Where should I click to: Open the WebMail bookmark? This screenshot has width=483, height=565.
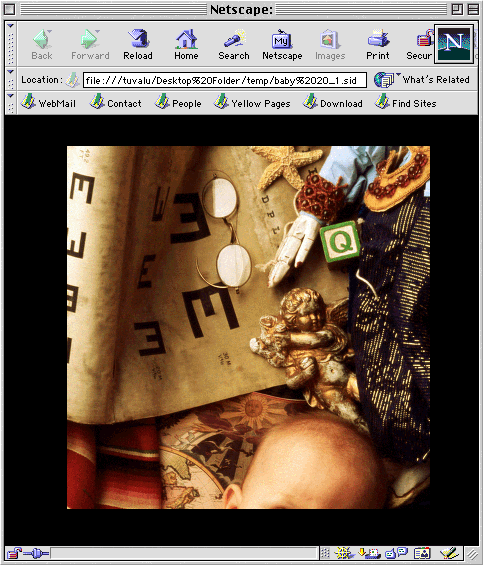pyautogui.click(x=48, y=103)
